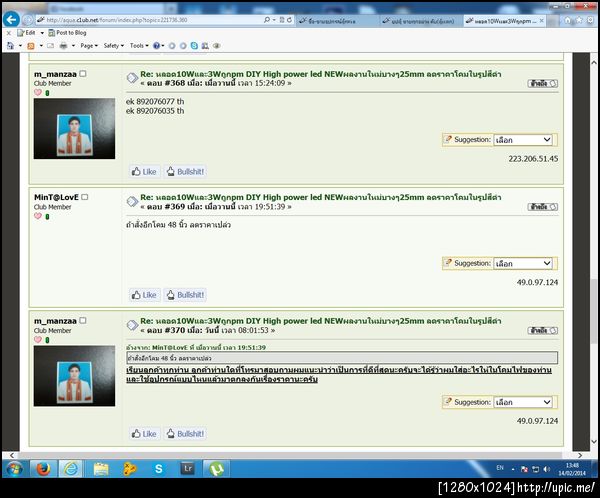The width and height of the screenshot is (600, 498).
Task: Tick checkbox next to MinT@LovE
Action: [x=85, y=197]
